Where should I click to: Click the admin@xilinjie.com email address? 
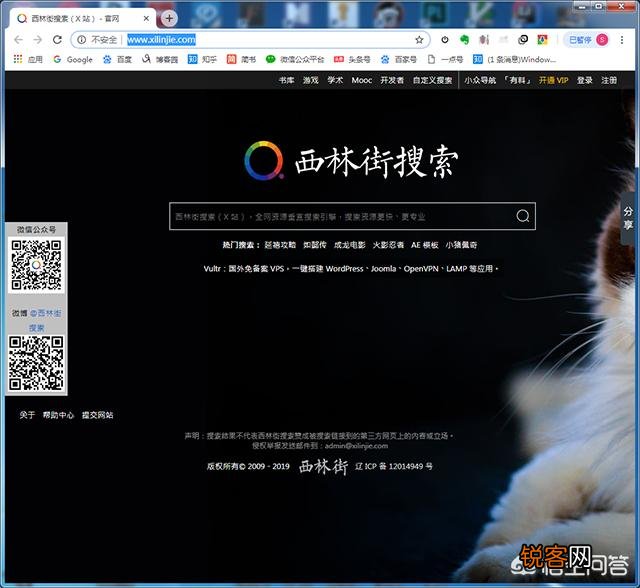(356, 446)
